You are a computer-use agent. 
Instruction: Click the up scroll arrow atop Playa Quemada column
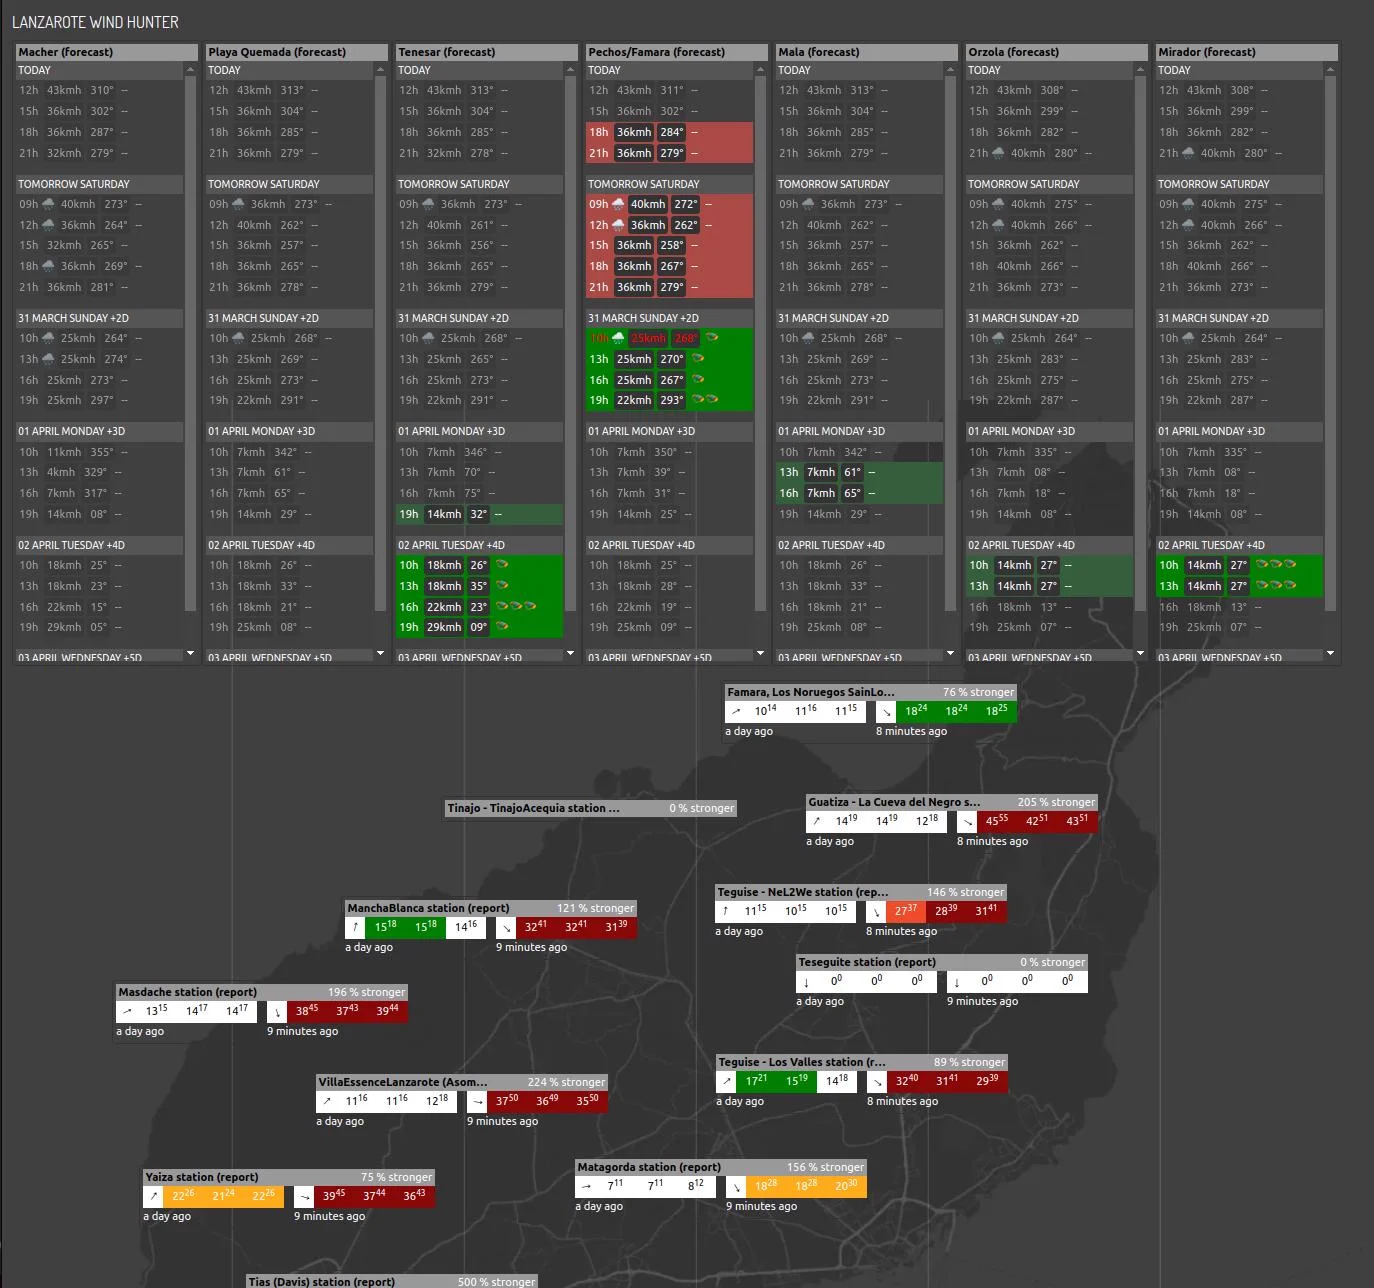(x=380, y=70)
